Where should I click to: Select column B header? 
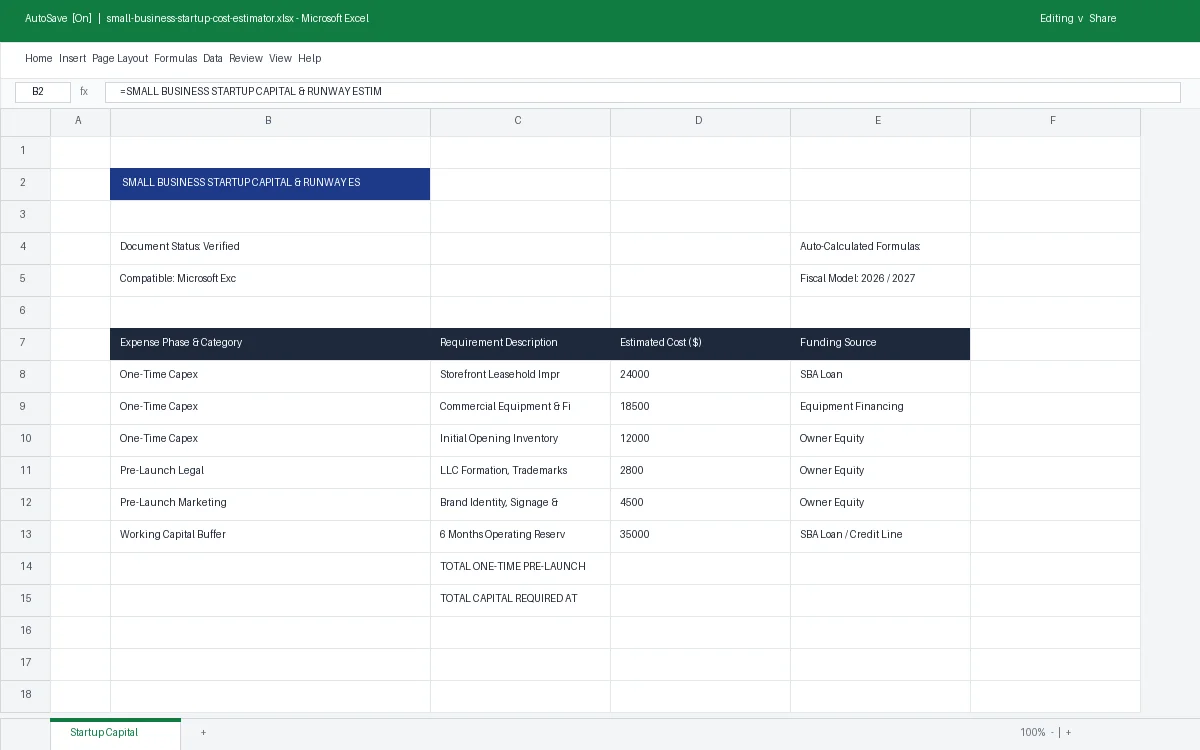click(x=270, y=122)
